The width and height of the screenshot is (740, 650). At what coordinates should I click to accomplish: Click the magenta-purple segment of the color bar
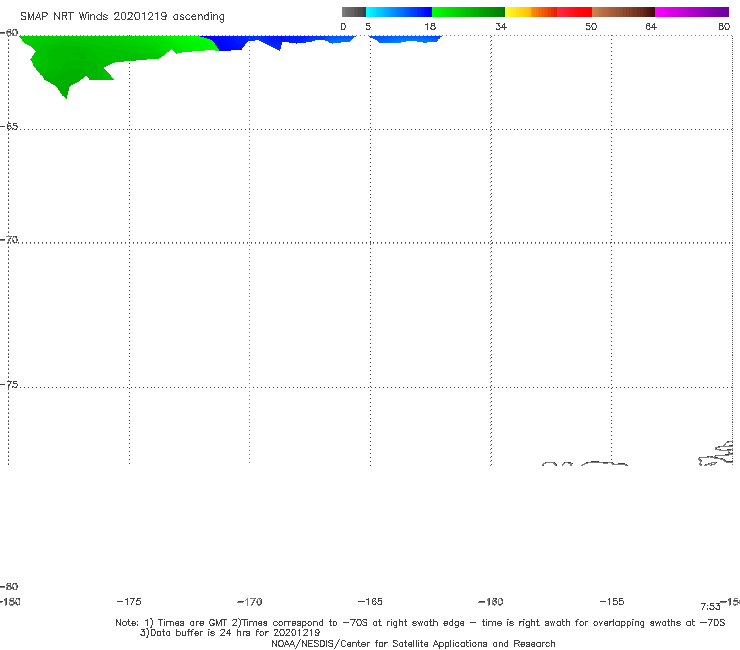tap(692, 12)
